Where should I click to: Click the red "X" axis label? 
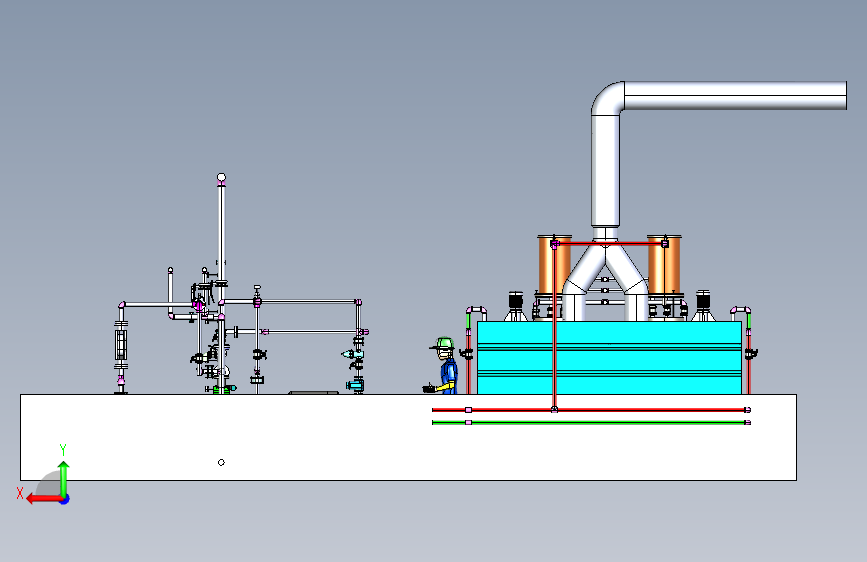20,493
